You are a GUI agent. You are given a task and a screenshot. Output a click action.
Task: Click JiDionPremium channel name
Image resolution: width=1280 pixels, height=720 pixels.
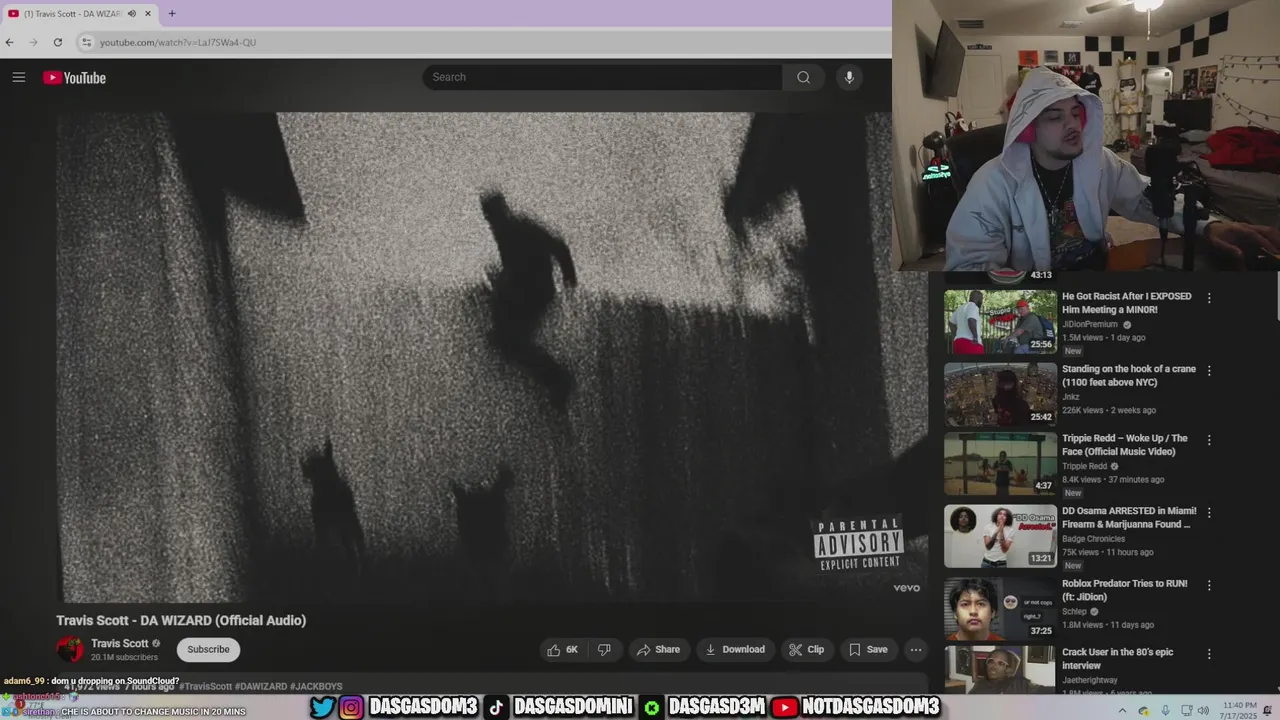coord(1090,325)
